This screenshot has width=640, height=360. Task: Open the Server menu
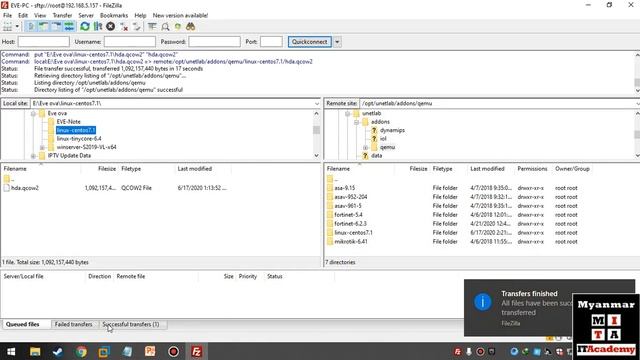pos(86,15)
